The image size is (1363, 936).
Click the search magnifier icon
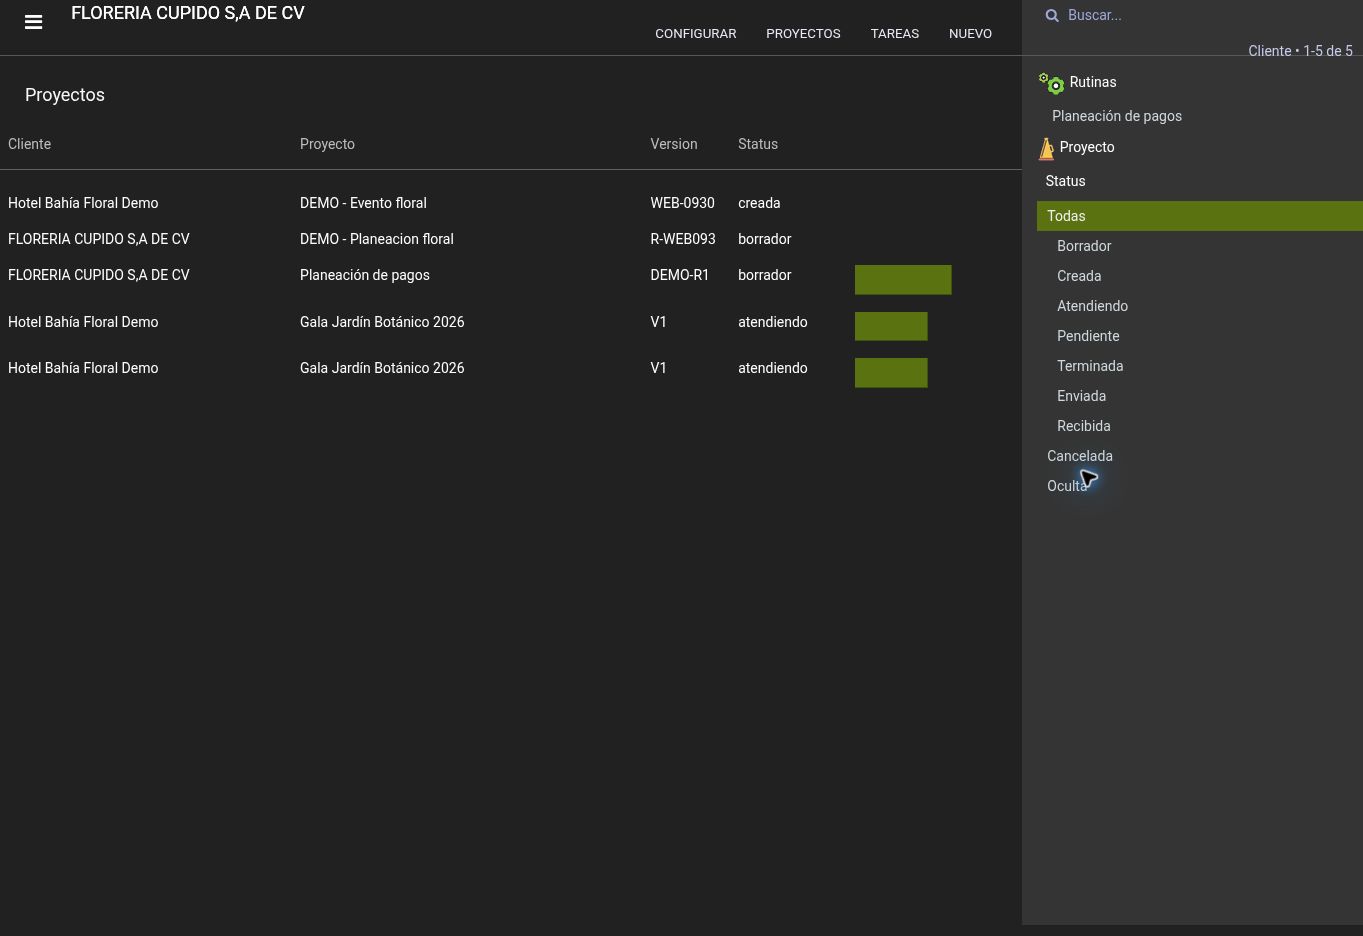(1052, 15)
